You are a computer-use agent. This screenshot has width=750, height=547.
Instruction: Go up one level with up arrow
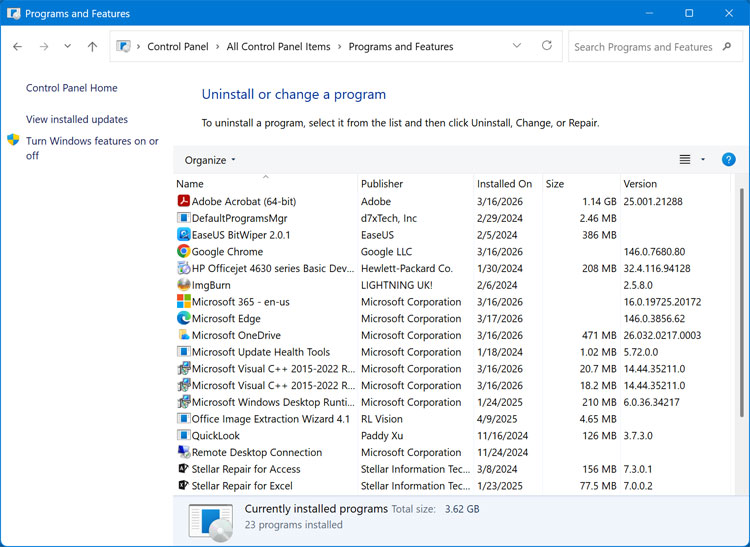tap(92, 46)
